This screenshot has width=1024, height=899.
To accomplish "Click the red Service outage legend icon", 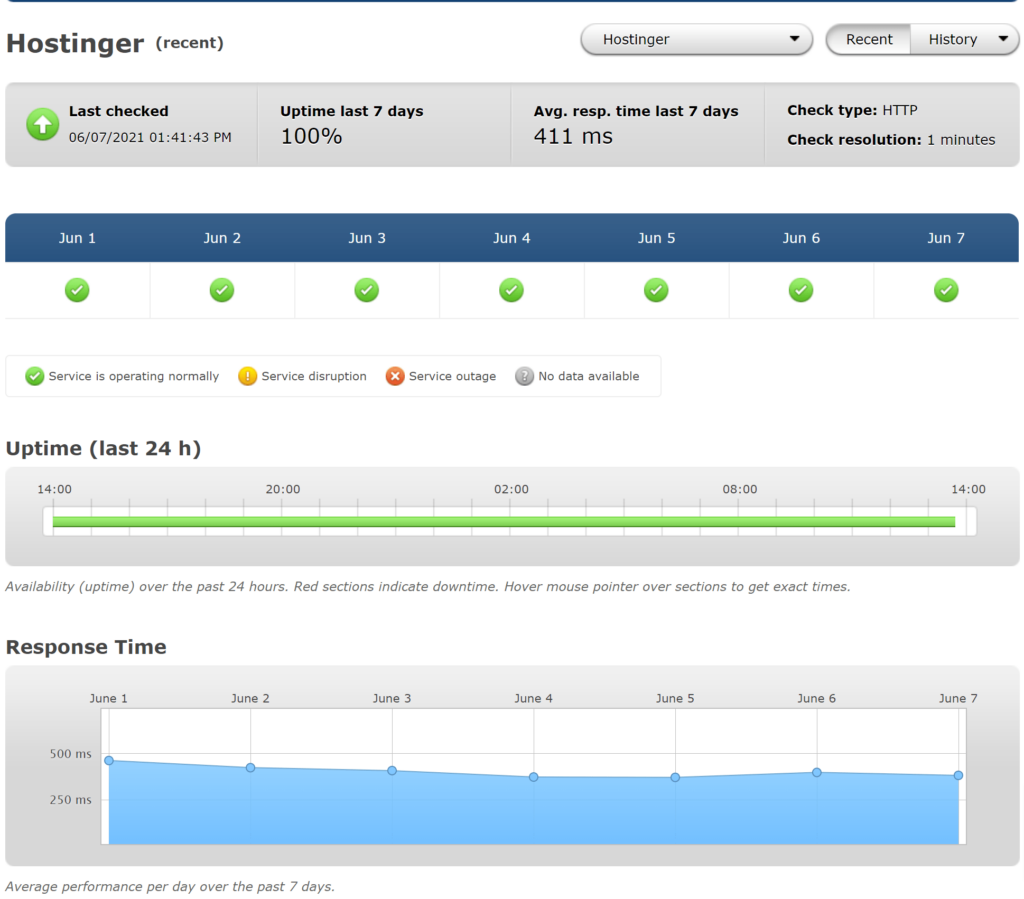I will click(395, 377).
